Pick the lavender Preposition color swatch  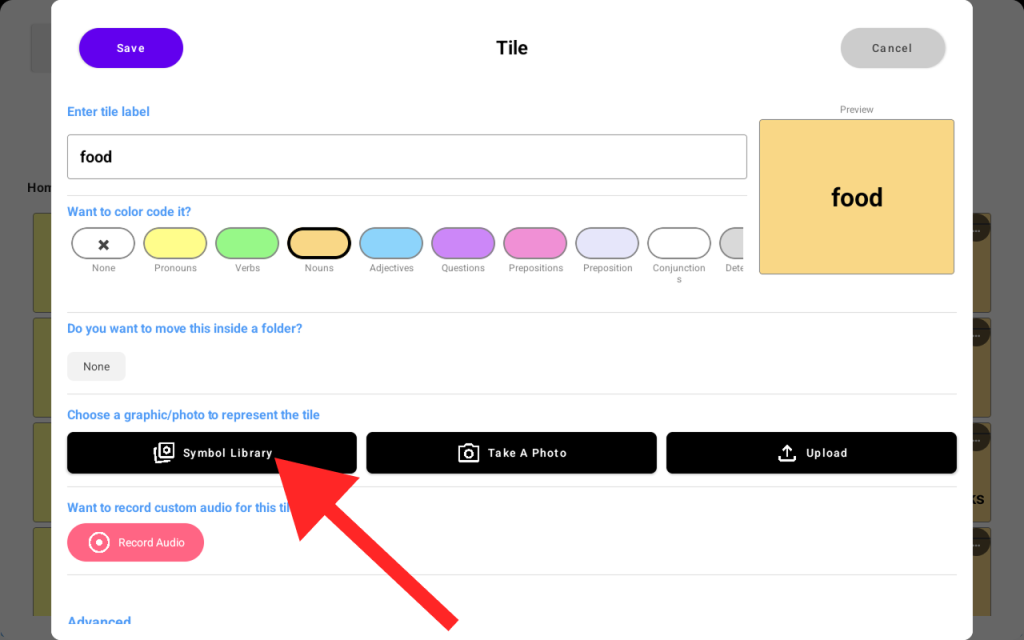(607, 243)
